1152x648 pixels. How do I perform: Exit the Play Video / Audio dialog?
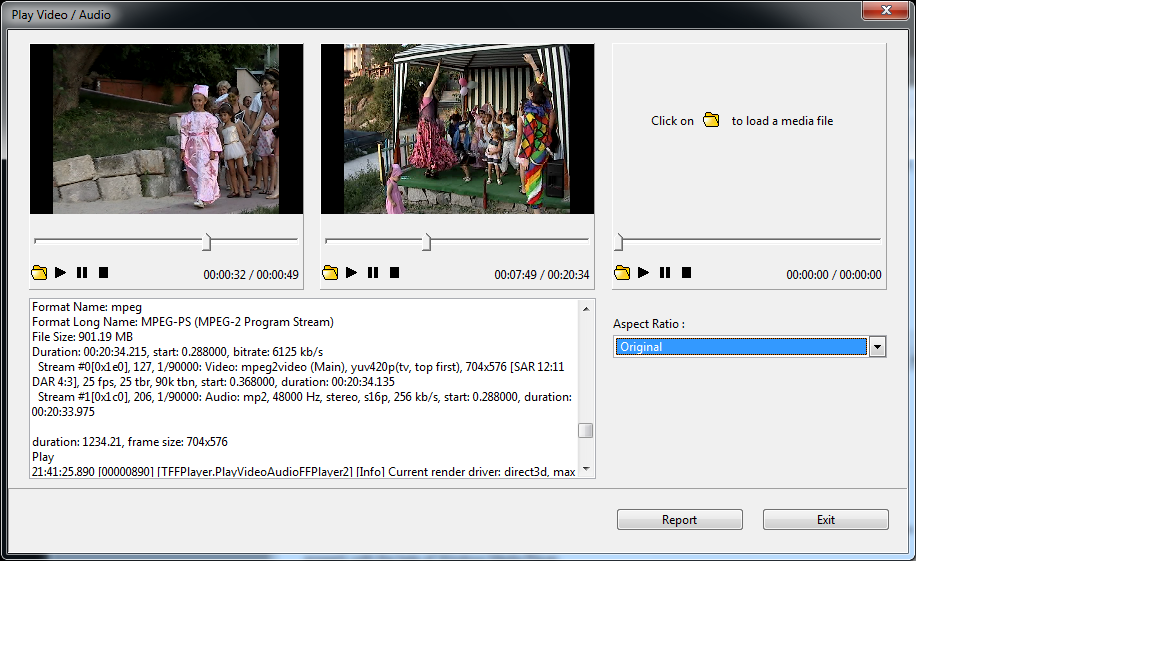coord(825,519)
